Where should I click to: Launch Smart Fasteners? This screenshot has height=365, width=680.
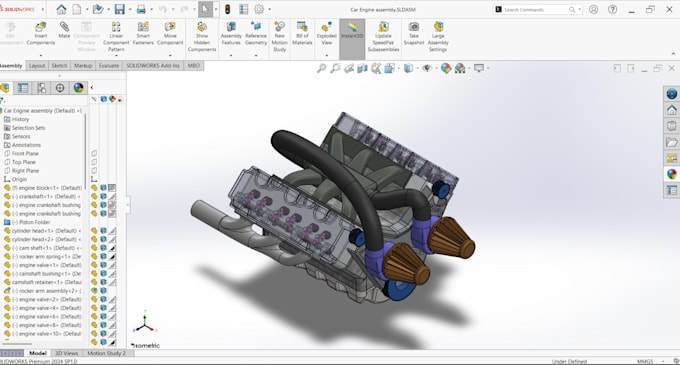click(143, 34)
